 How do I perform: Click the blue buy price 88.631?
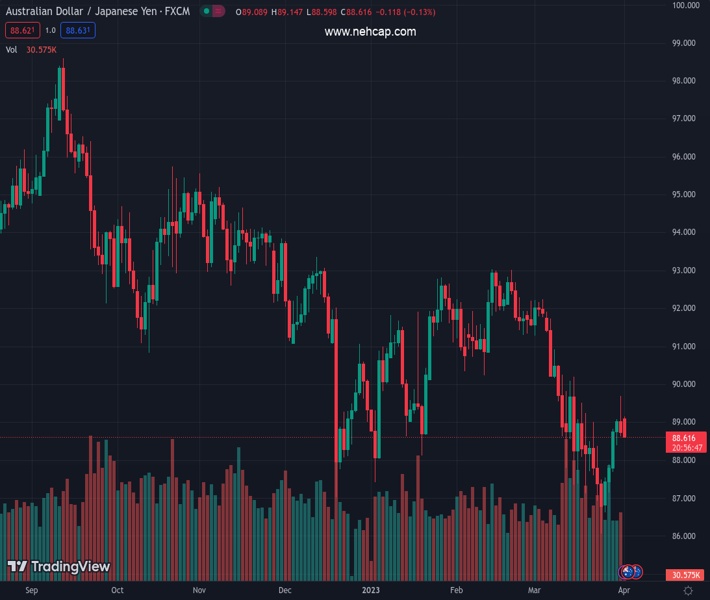(x=78, y=30)
